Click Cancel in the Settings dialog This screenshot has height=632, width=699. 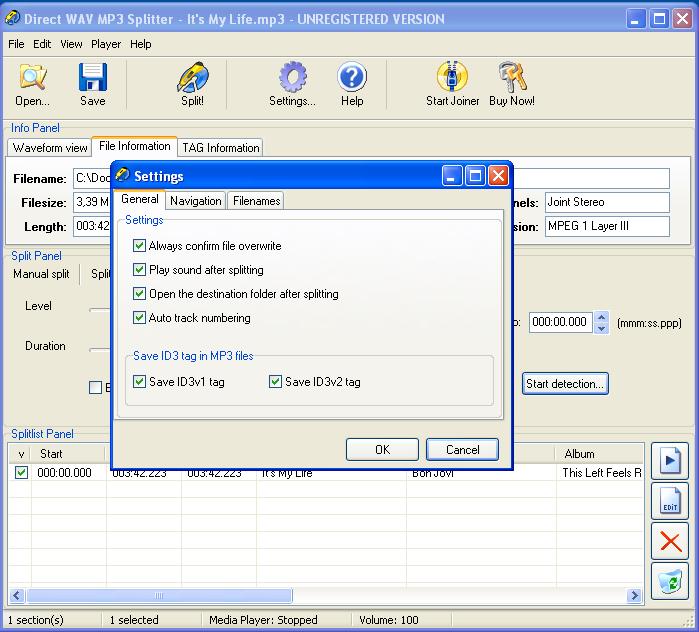(x=462, y=449)
